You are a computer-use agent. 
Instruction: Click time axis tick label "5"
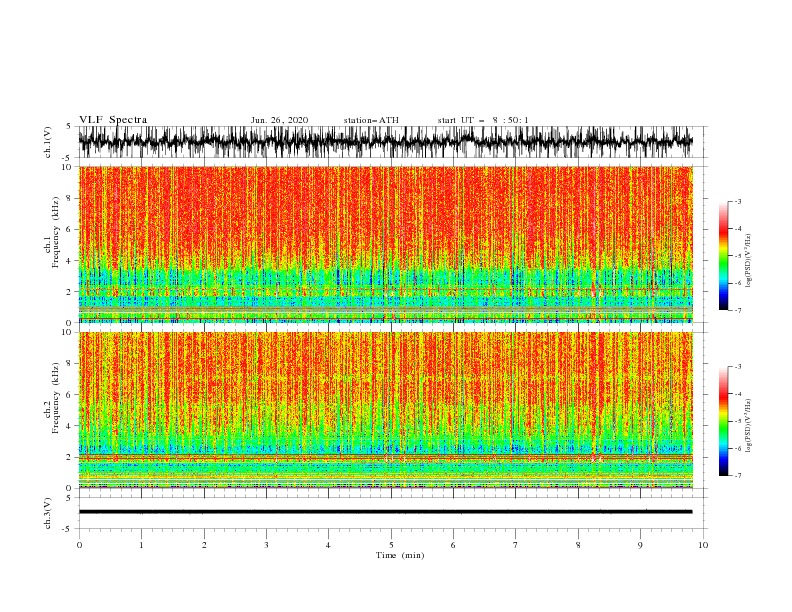click(x=391, y=545)
